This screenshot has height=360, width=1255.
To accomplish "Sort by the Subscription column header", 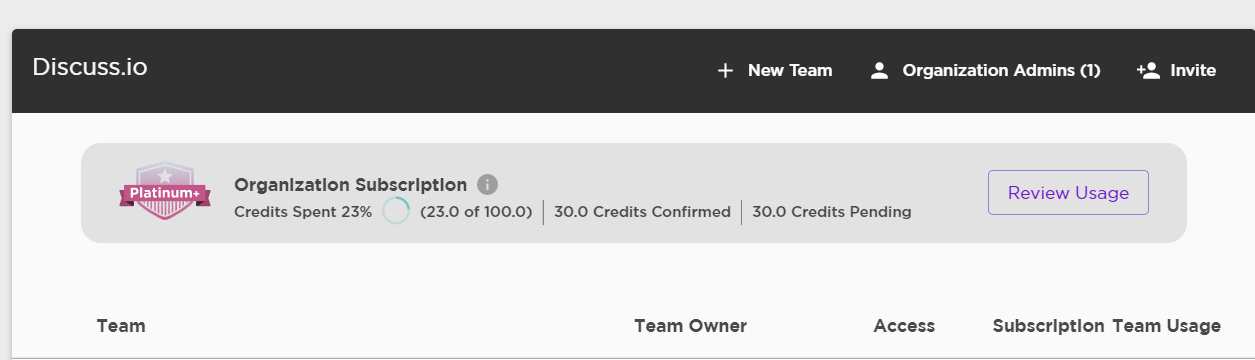I will pyautogui.click(x=1048, y=326).
